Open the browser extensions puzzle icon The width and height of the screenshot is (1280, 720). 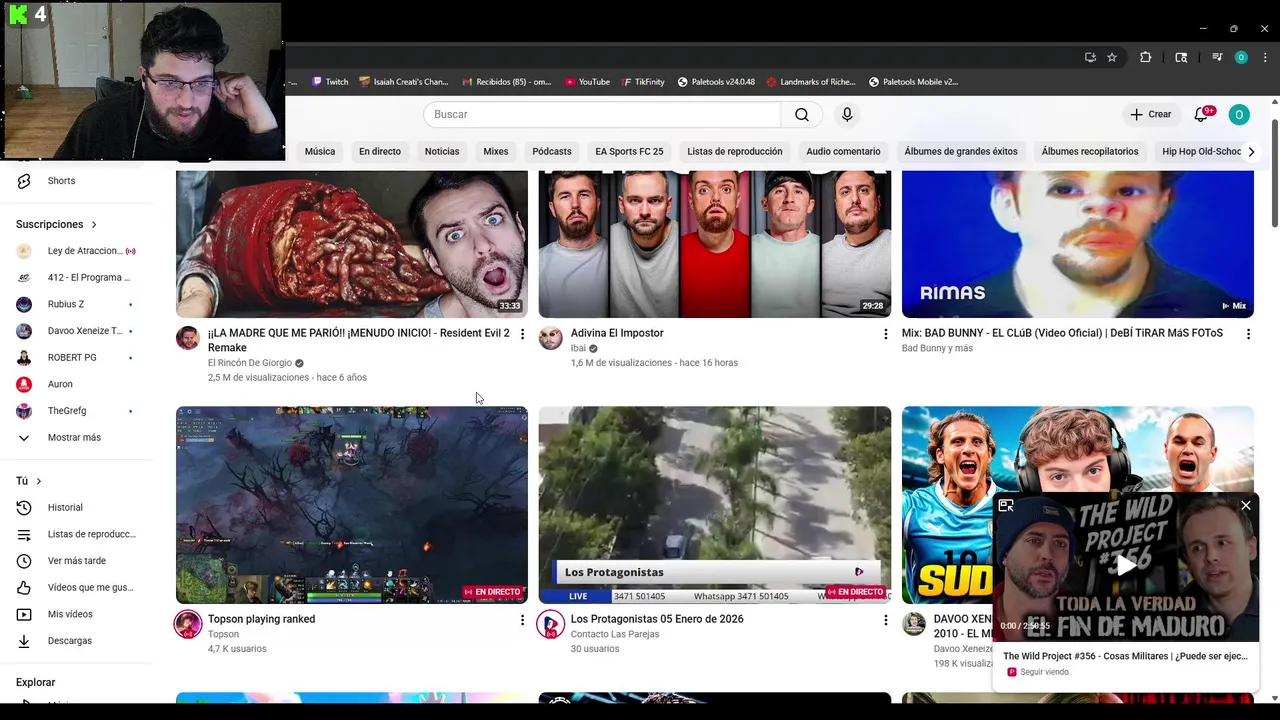(x=1146, y=57)
